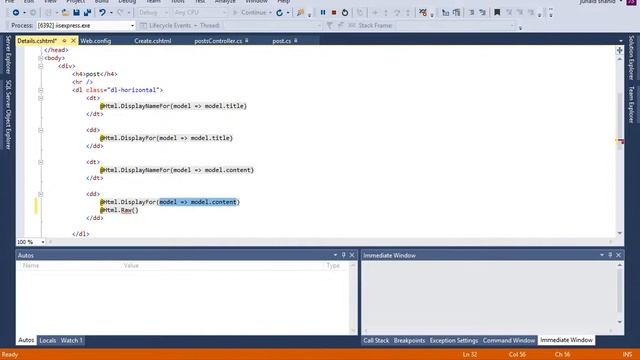
Task: Select the Autos tab
Action: [x=26, y=340]
